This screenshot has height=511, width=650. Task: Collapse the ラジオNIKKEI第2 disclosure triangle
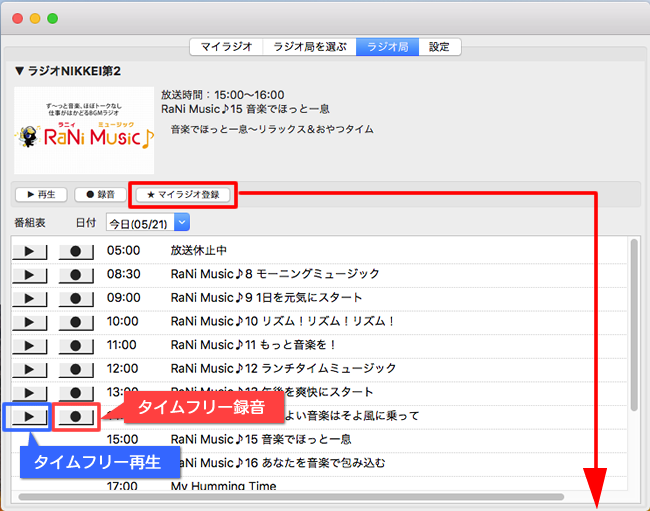19,71
